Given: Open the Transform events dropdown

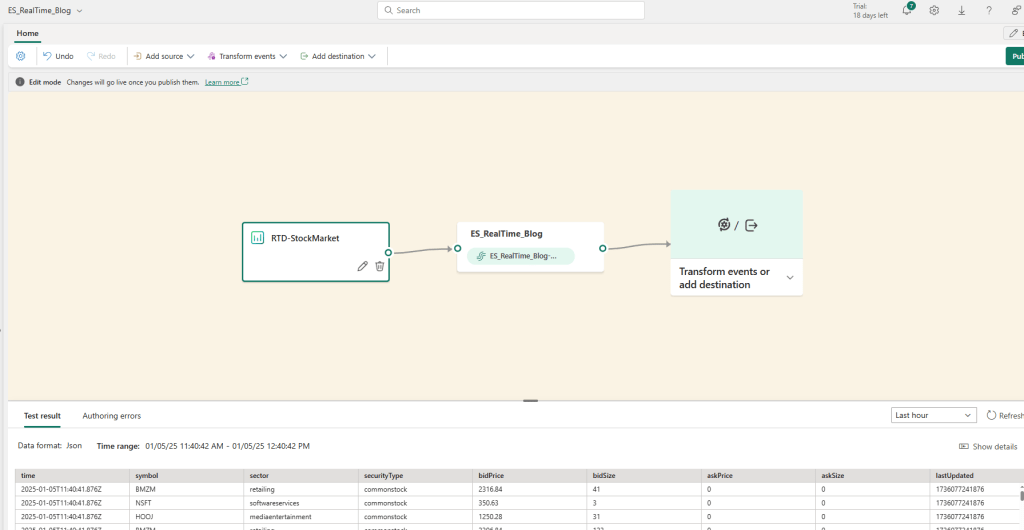Looking at the screenshot, I should [x=247, y=56].
